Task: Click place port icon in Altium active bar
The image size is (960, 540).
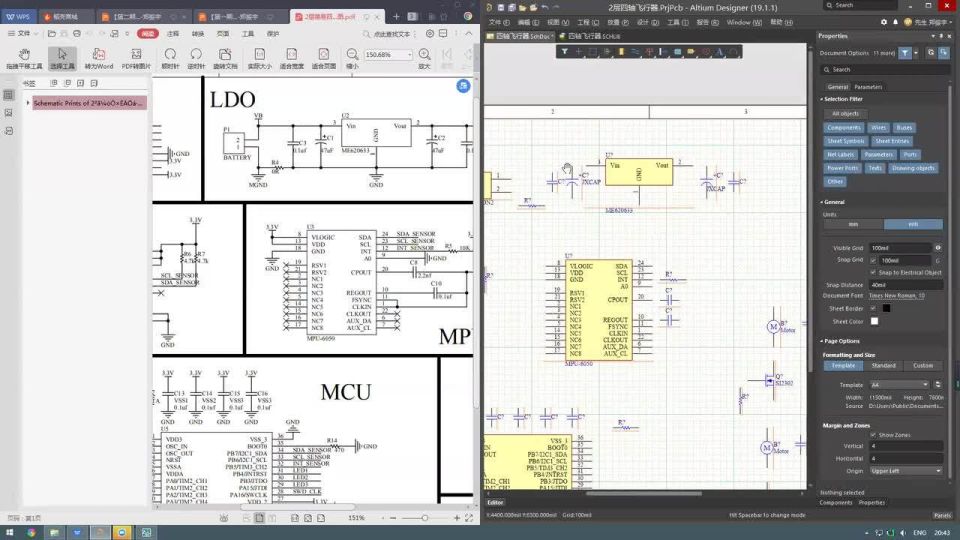Action: click(691, 52)
